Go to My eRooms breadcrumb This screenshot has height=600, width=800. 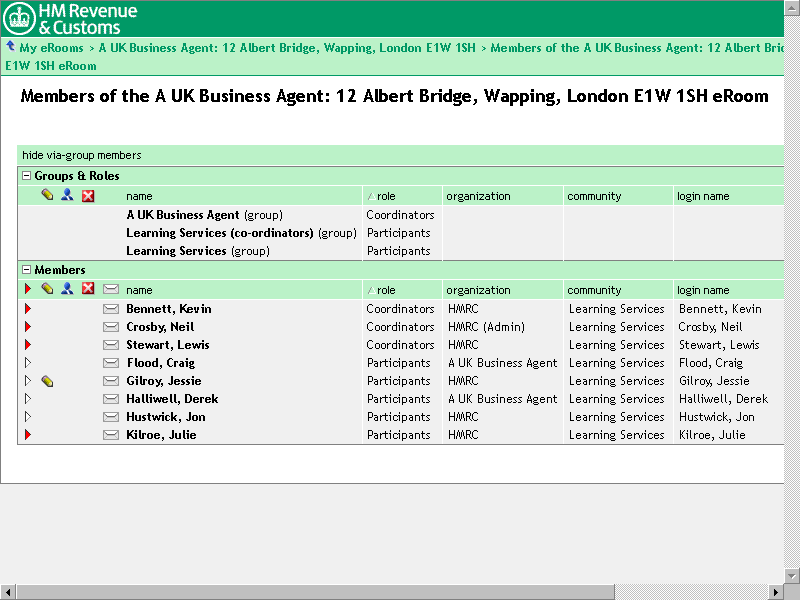point(51,47)
